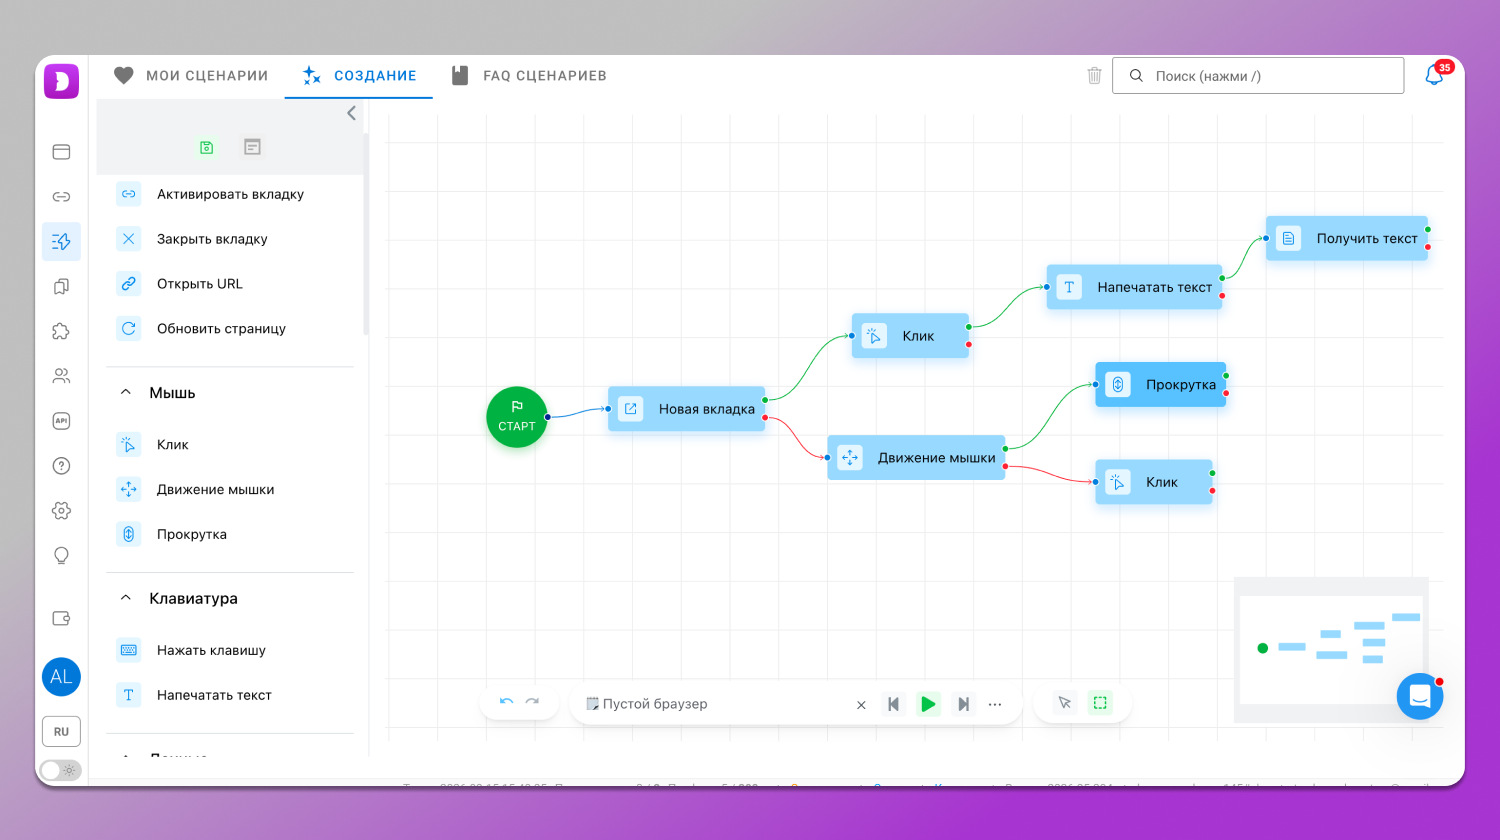Screen dimensions: 1500x840
Task: Collapse the Мышь section
Action: [x=126, y=393]
